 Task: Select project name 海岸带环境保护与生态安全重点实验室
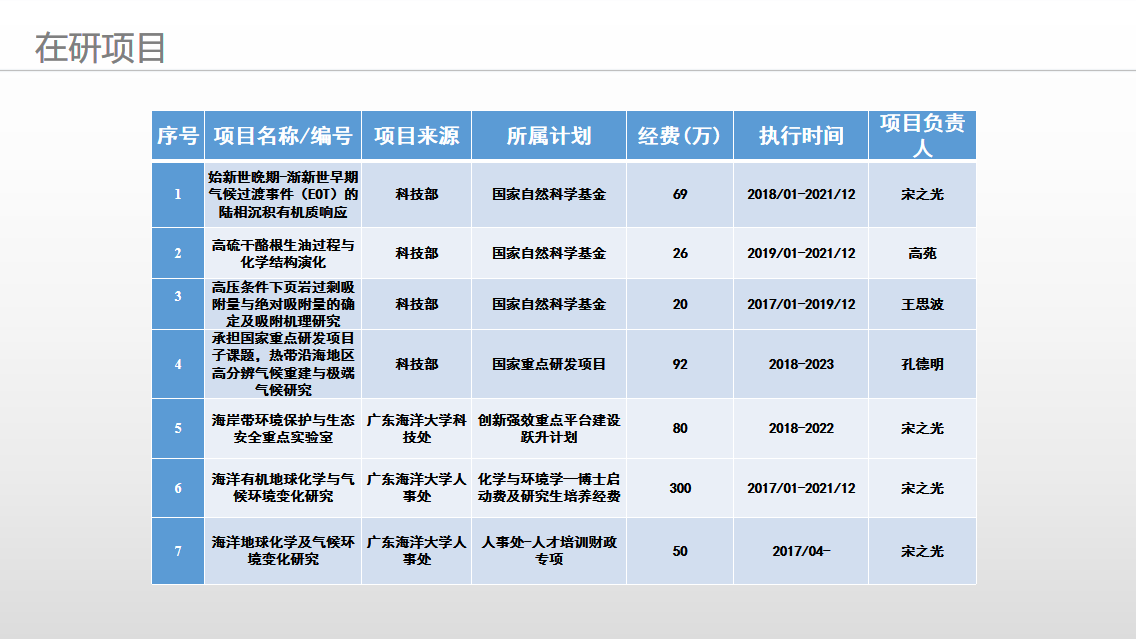click(283, 428)
